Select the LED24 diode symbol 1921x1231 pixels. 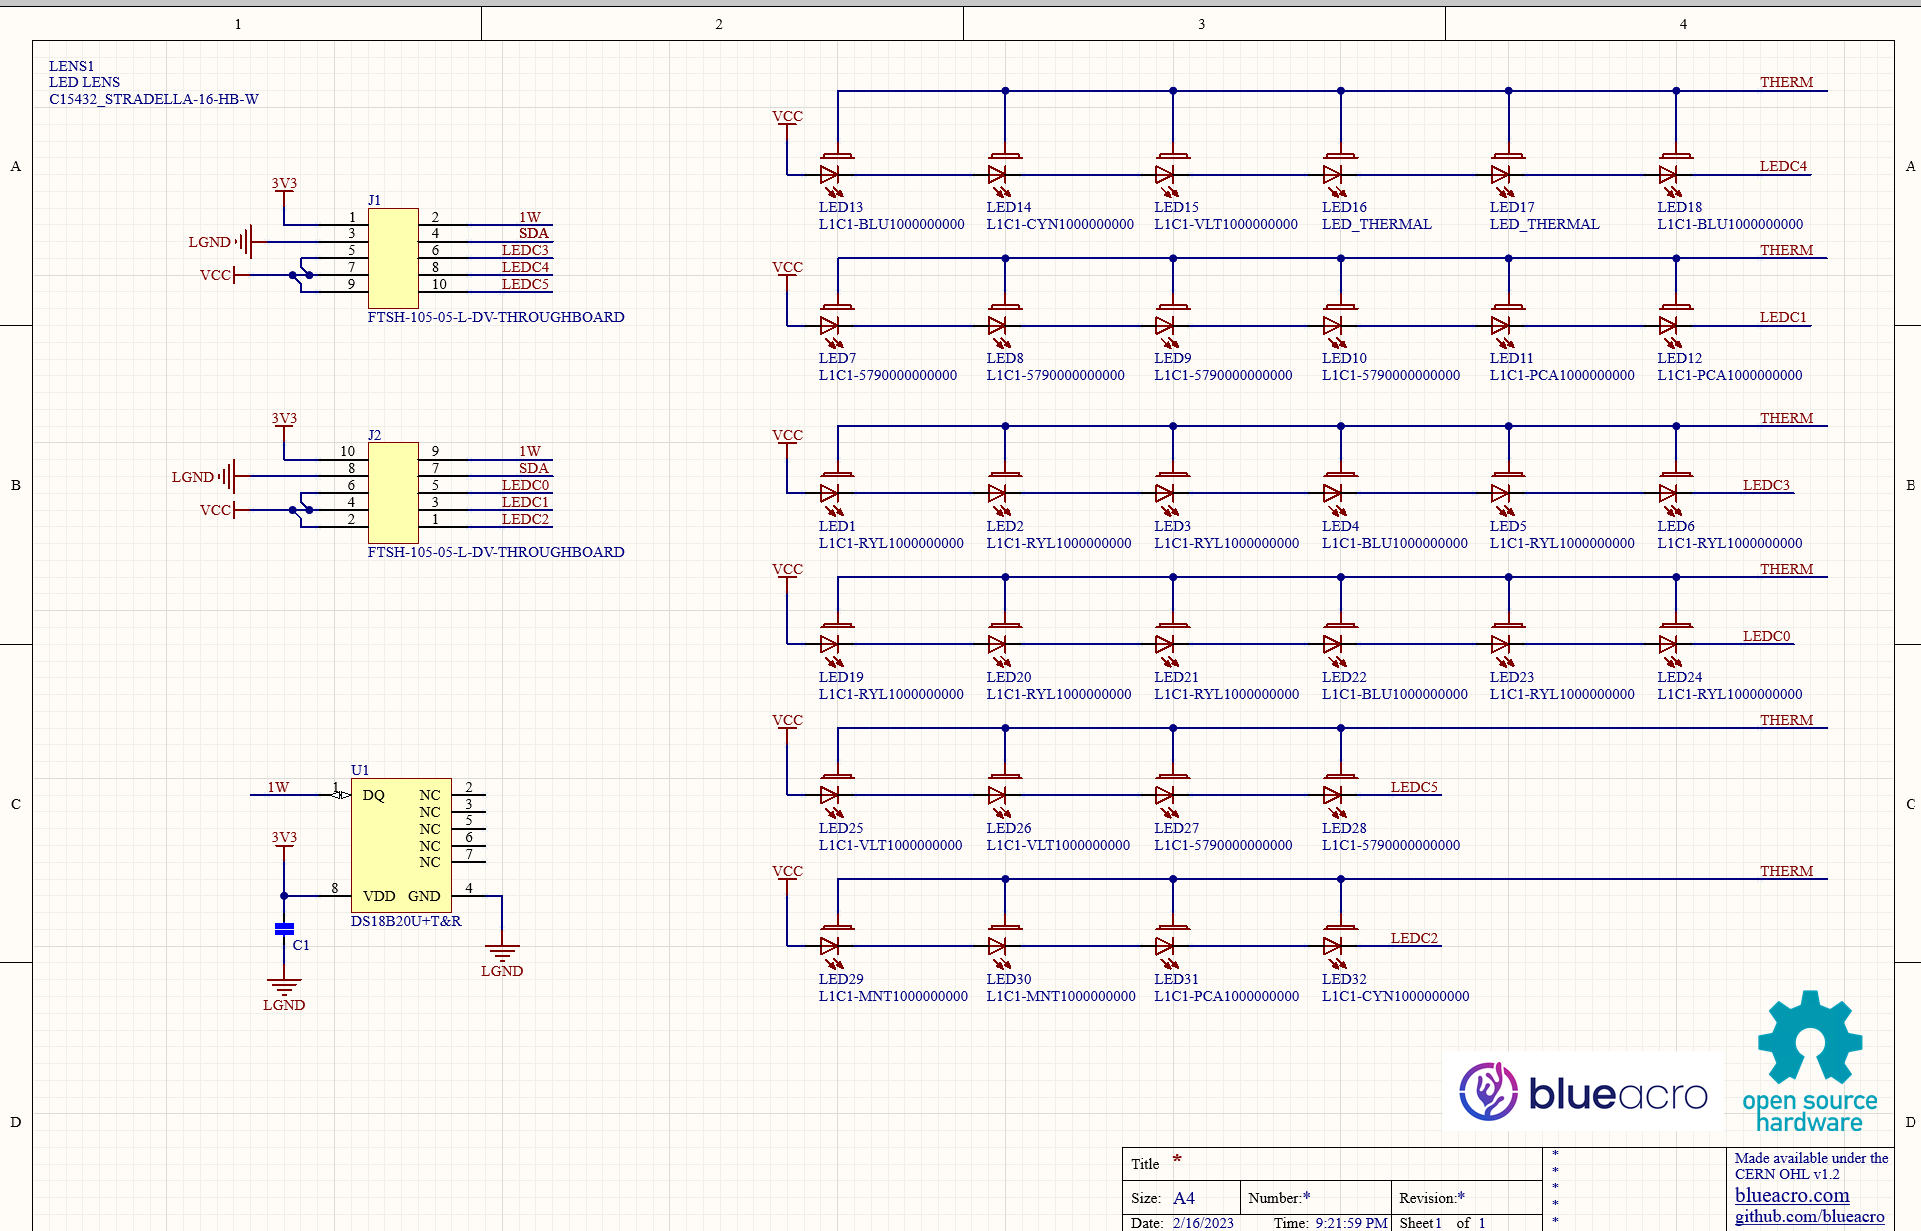pyautogui.click(x=1672, y=645)
